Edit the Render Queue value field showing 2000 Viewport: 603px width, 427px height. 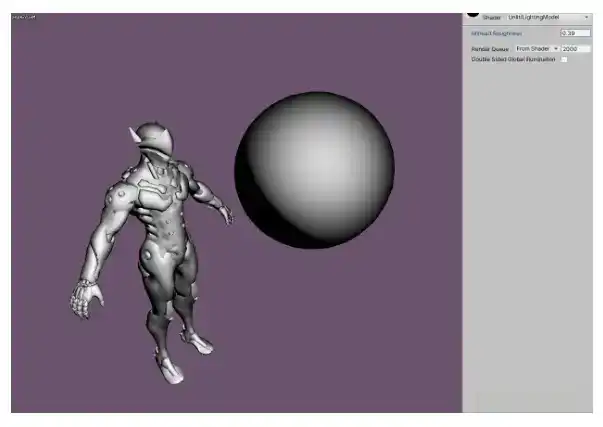point(576,49)
